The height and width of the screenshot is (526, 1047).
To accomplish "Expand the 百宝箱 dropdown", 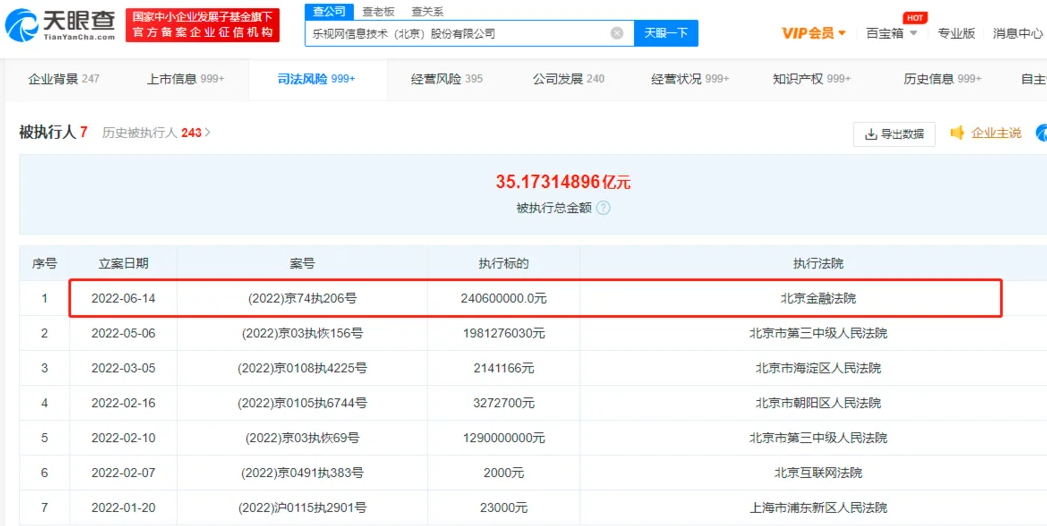I will (891, 33).
